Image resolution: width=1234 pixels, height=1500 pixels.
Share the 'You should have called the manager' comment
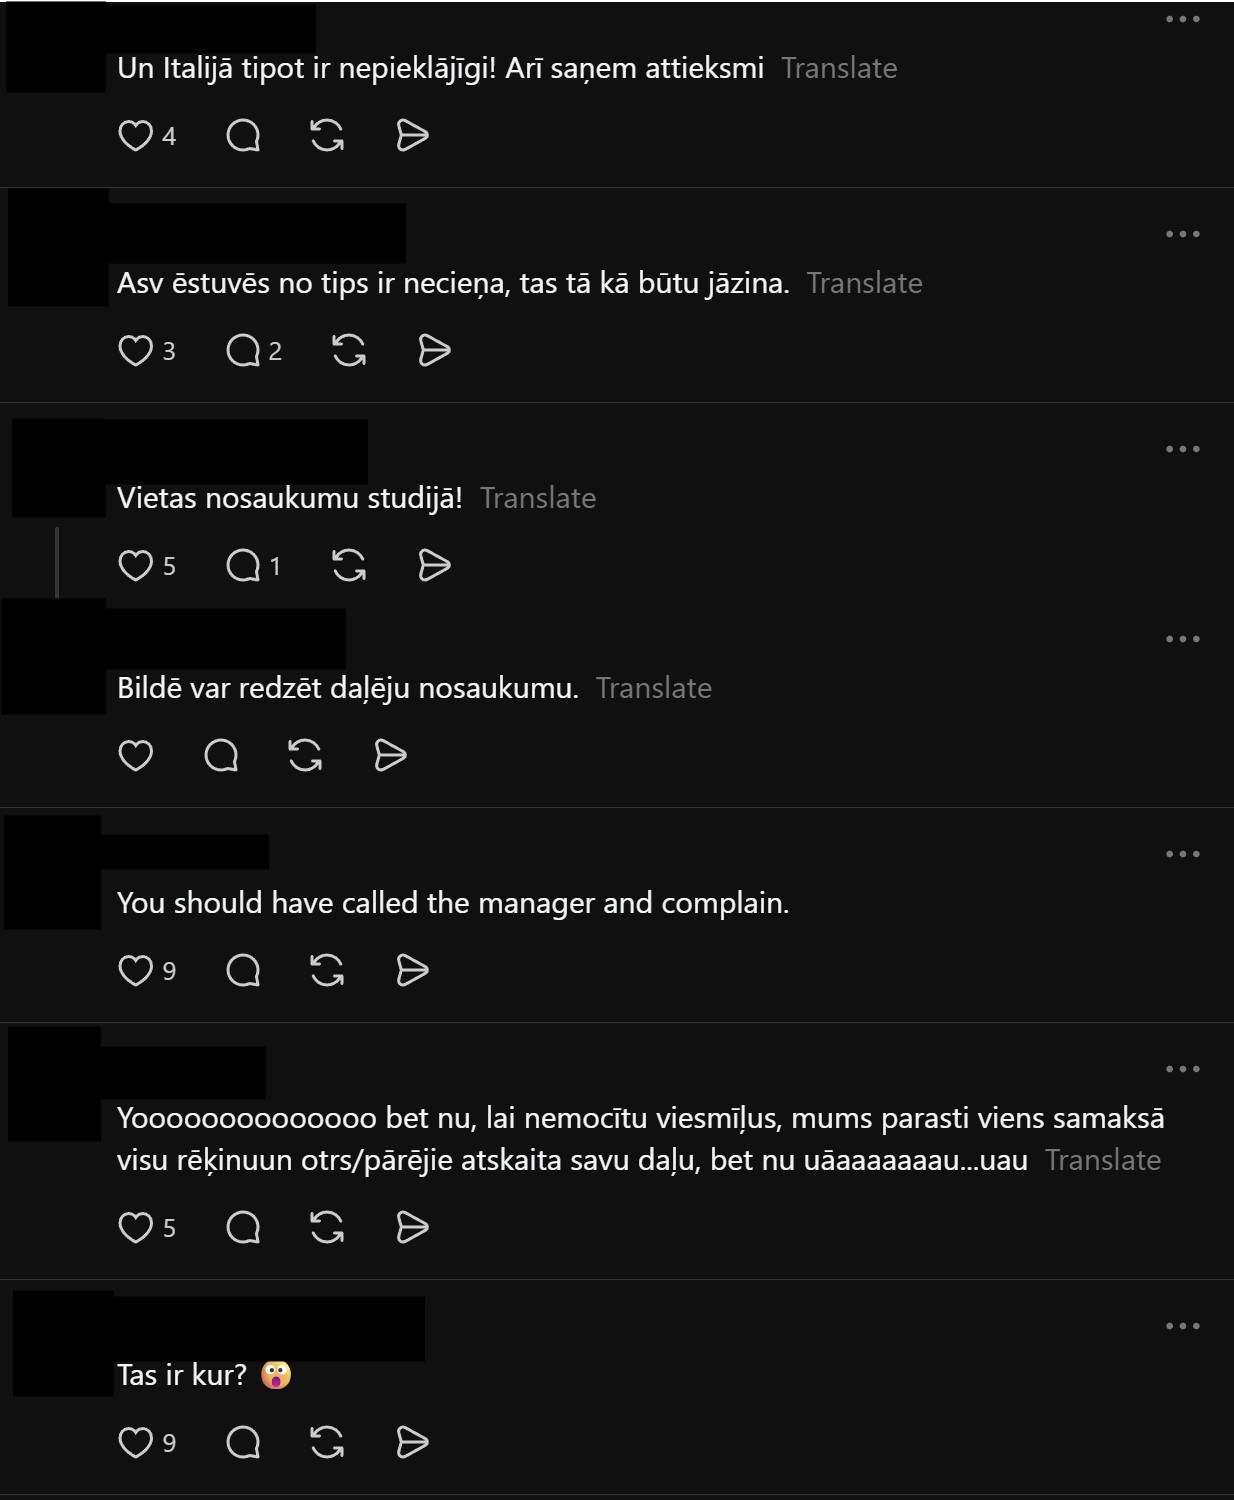[x=412, y=970]
